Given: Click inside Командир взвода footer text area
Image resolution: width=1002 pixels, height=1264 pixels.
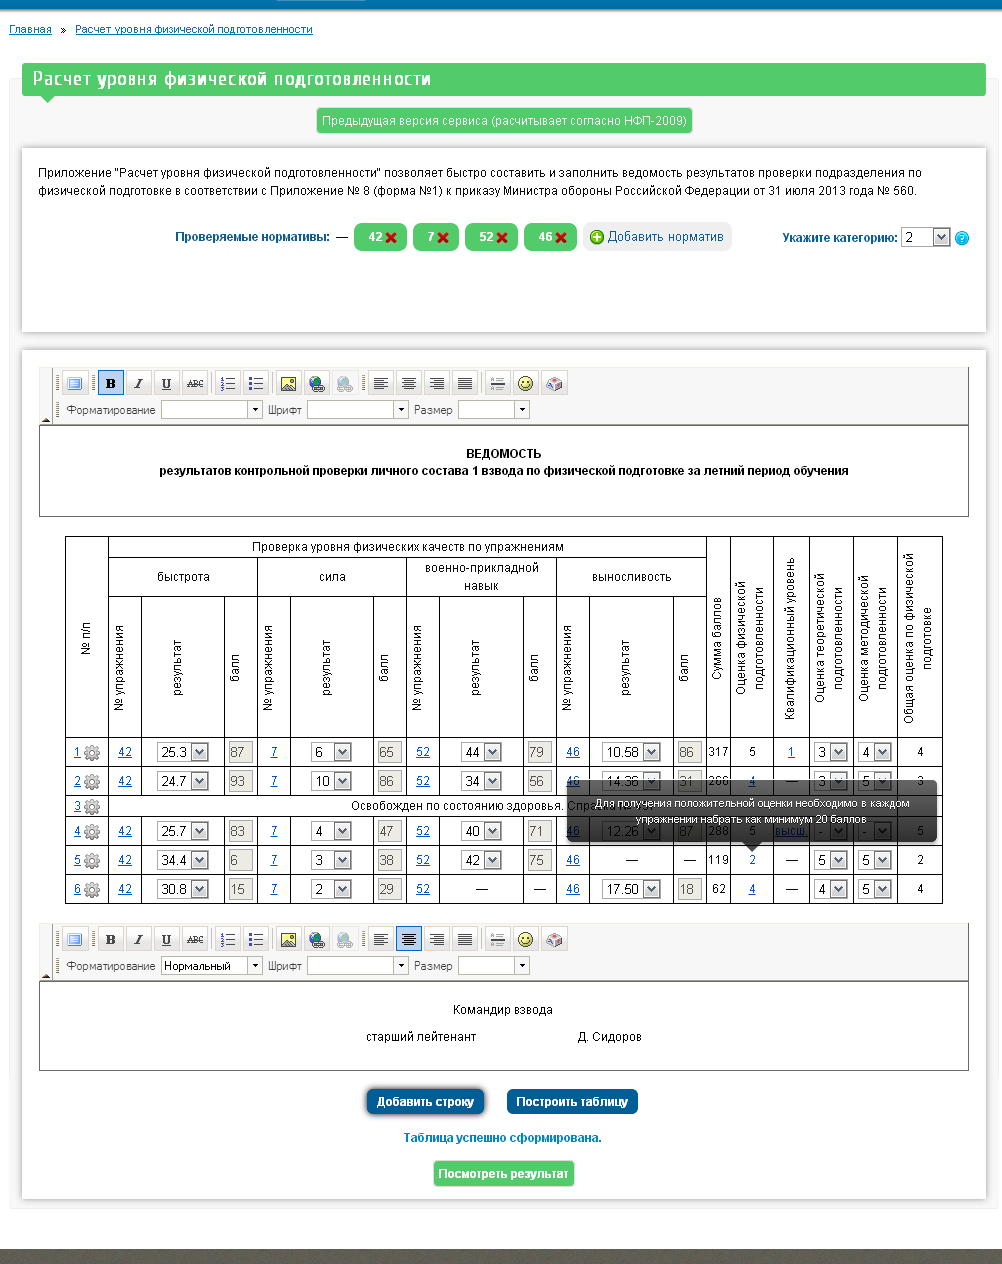Looking at the screenshot, I should [x=504, y=1026].
